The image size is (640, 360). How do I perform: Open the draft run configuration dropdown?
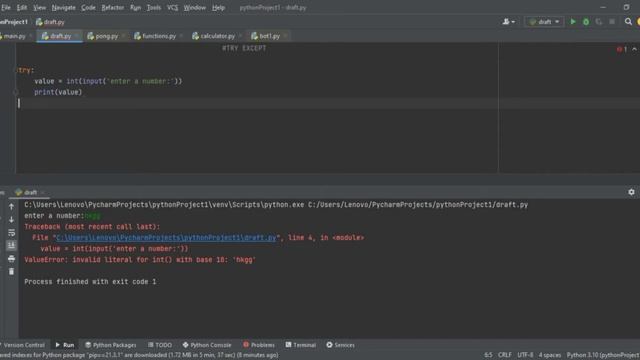(x=544, y=22)
